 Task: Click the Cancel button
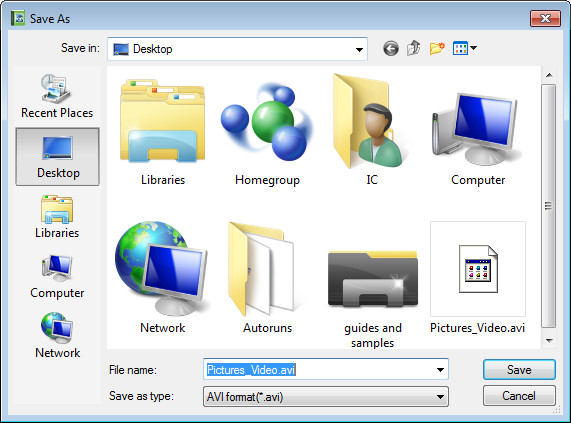click(519, 396)
